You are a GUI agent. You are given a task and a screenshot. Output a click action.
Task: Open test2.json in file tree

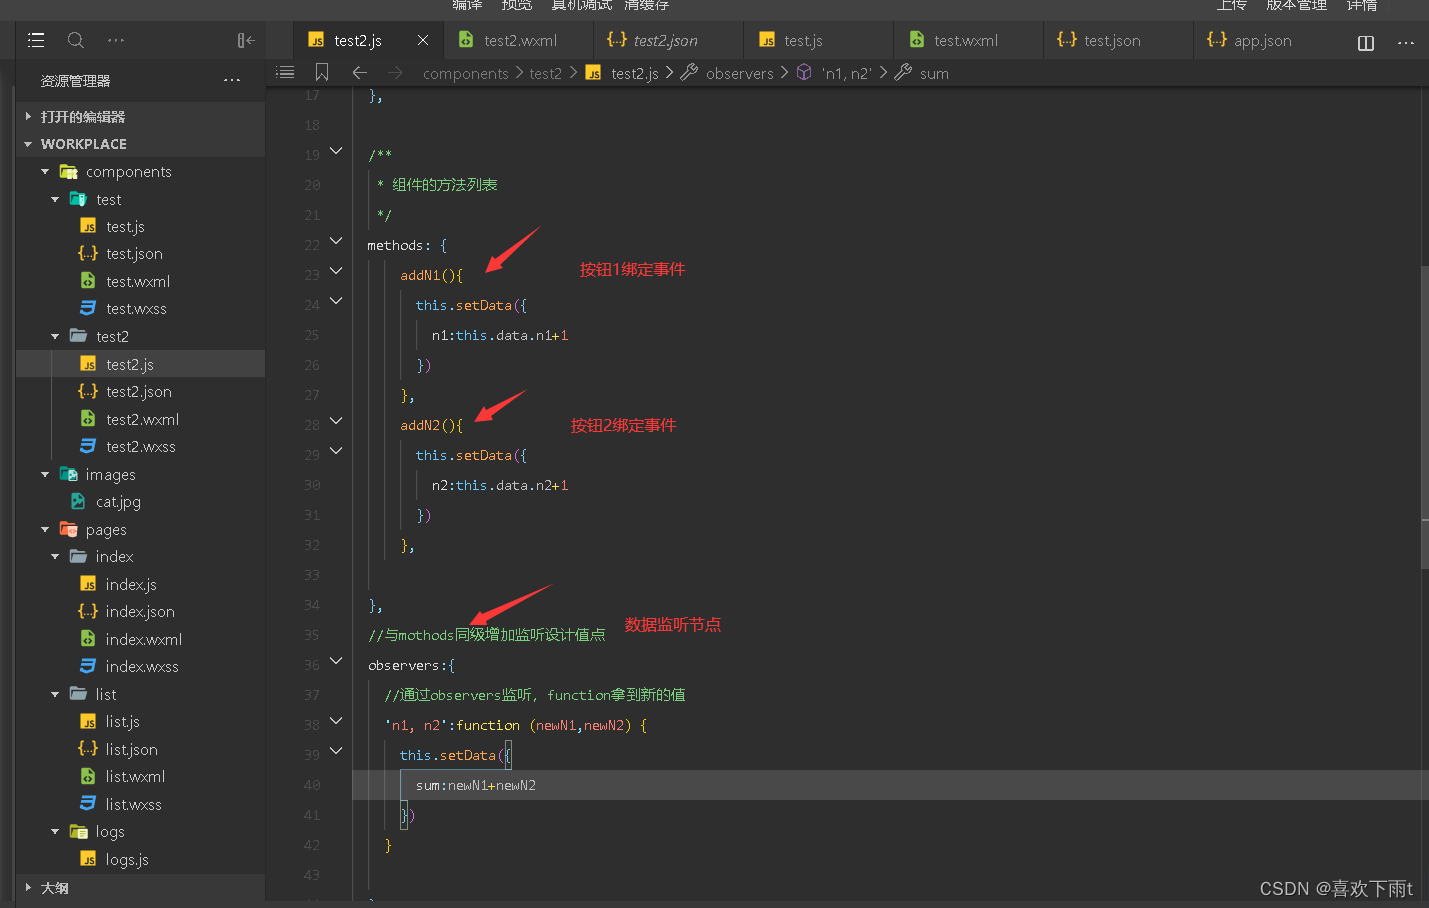click(140, 392)
